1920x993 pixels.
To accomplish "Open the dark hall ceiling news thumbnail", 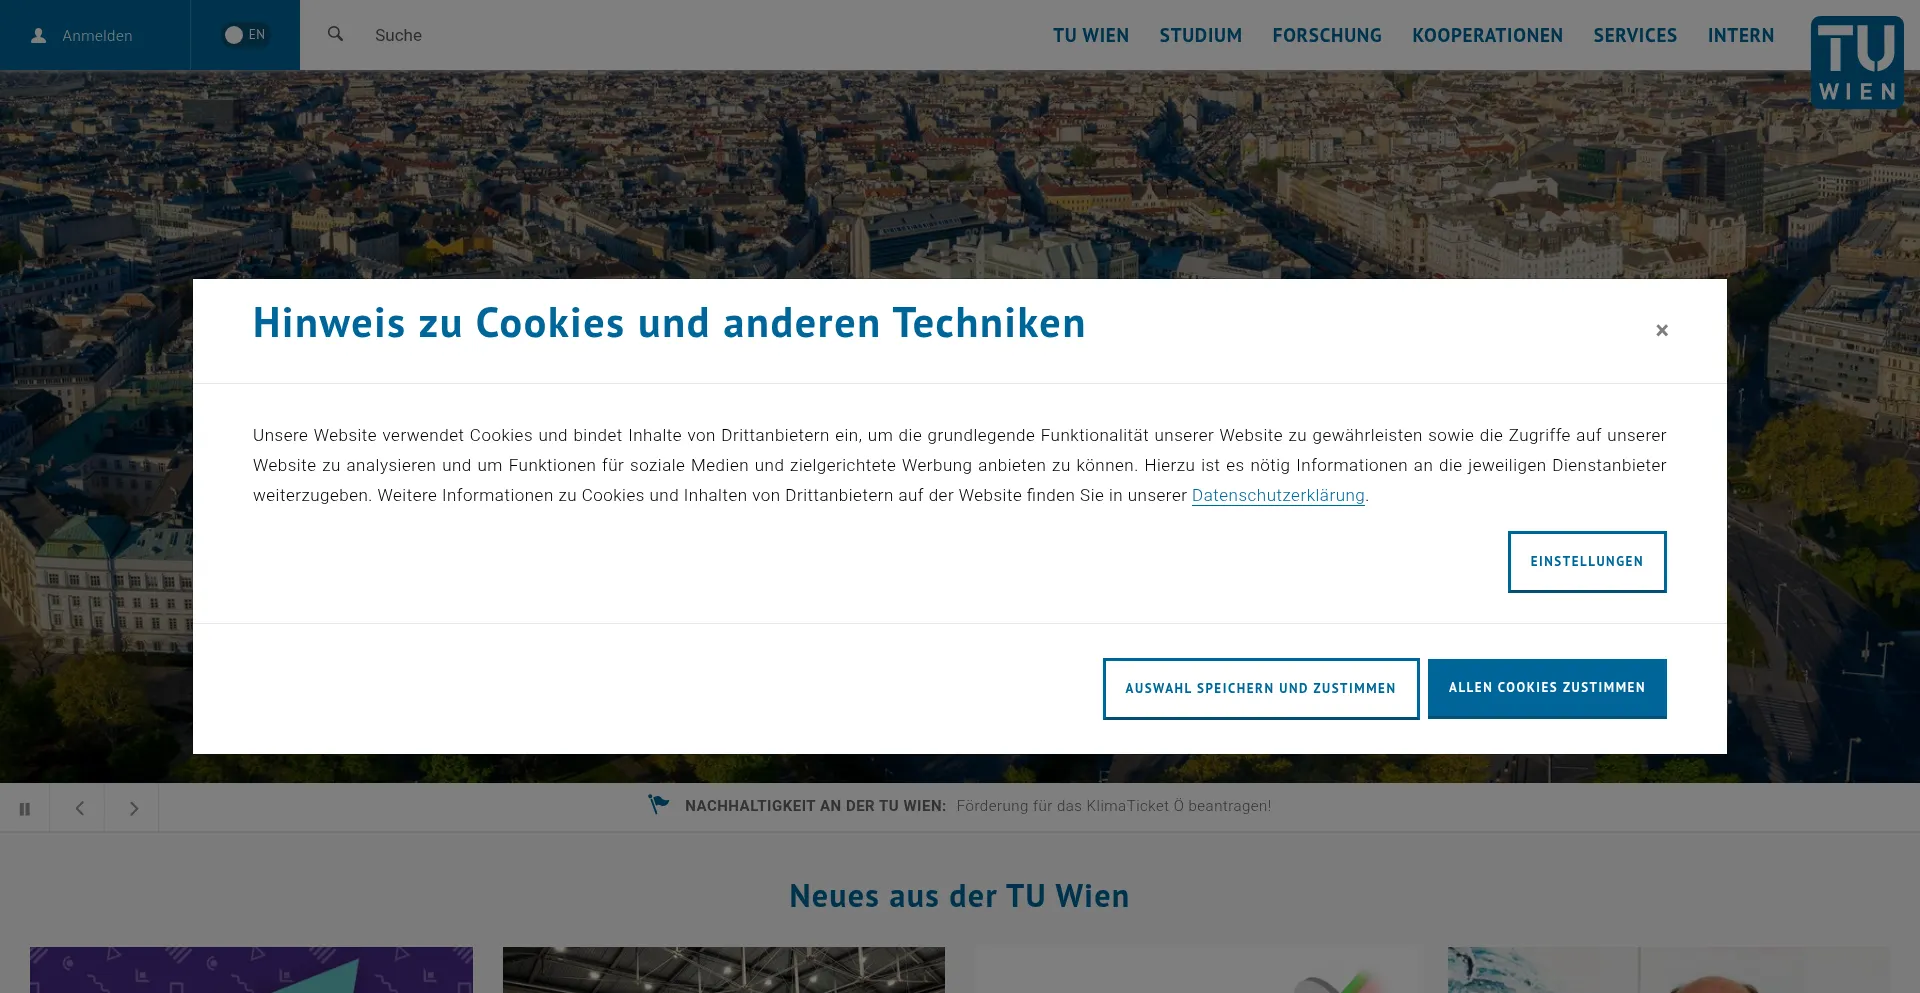I will tap(724, 970).
